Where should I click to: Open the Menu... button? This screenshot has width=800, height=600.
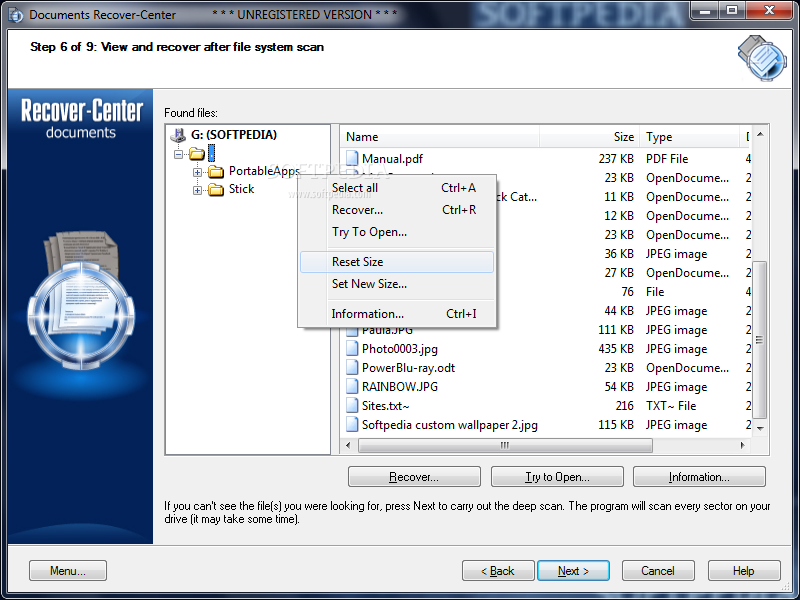68,570
